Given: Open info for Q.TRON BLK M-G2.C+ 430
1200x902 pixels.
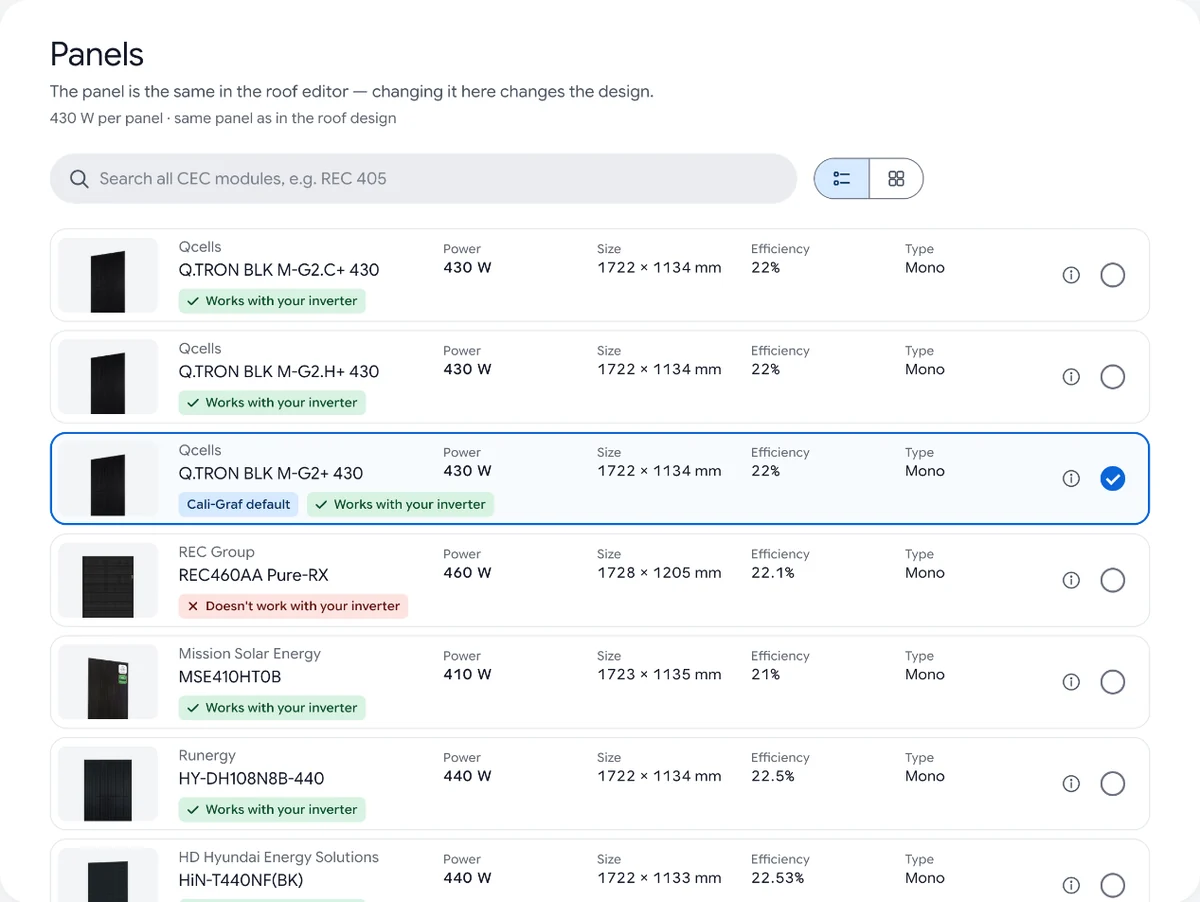Looking at the screenshot, I should click(x=1071, y=275).
